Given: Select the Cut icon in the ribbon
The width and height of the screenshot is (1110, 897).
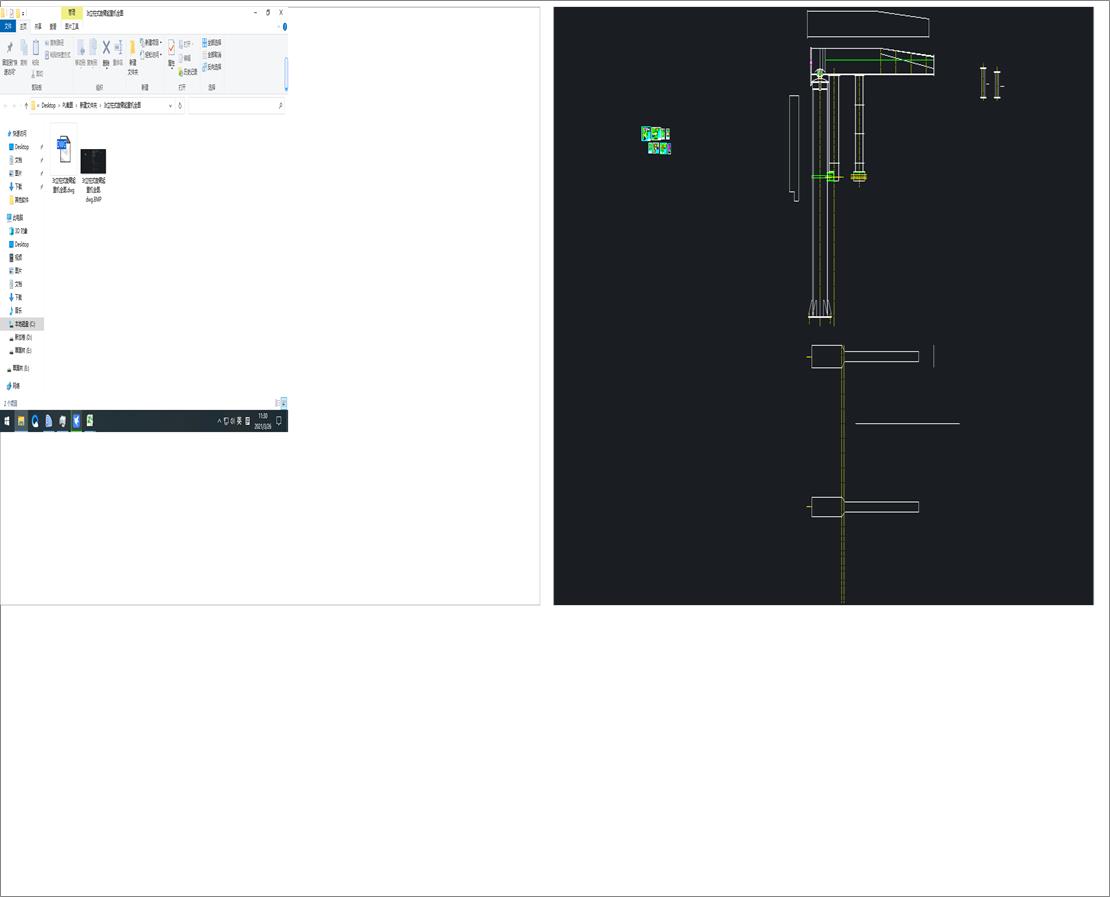Looking at the screenshot, I should click(x=34, y=74).
